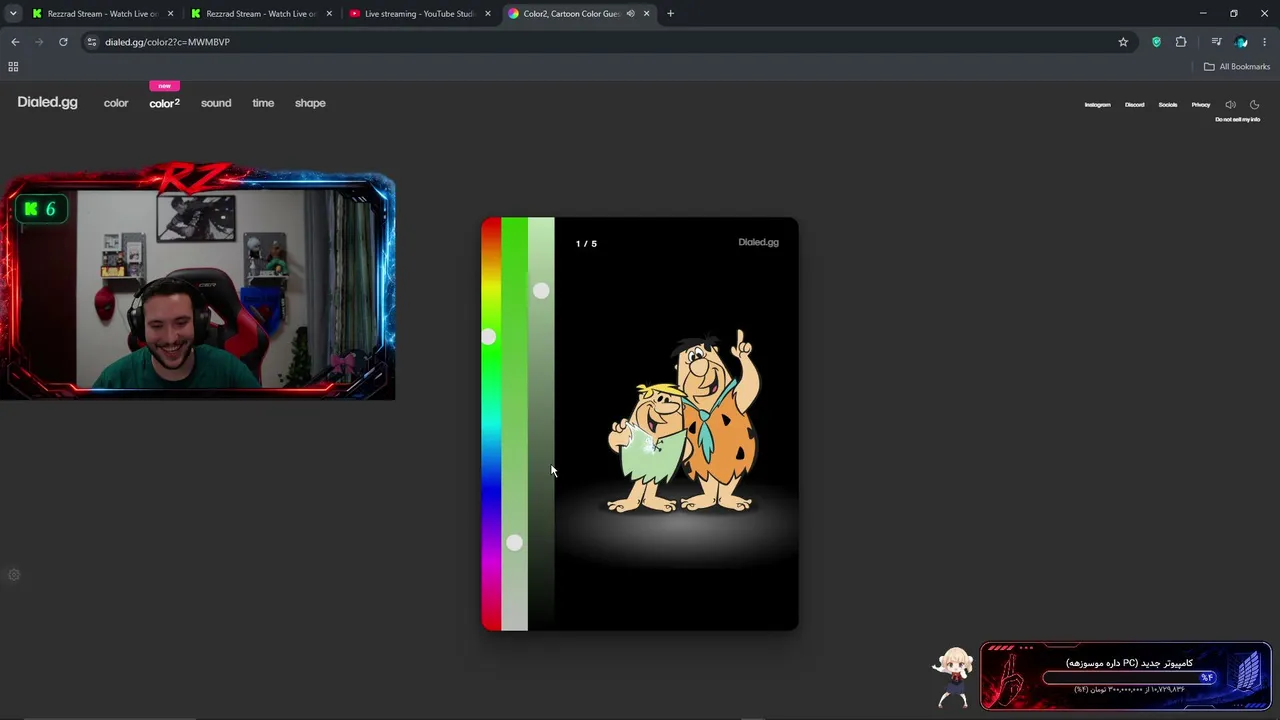This screenshot has width=1280, height=720.
Task: Open the tab search dropdown arrow
Action: (13, 13)
